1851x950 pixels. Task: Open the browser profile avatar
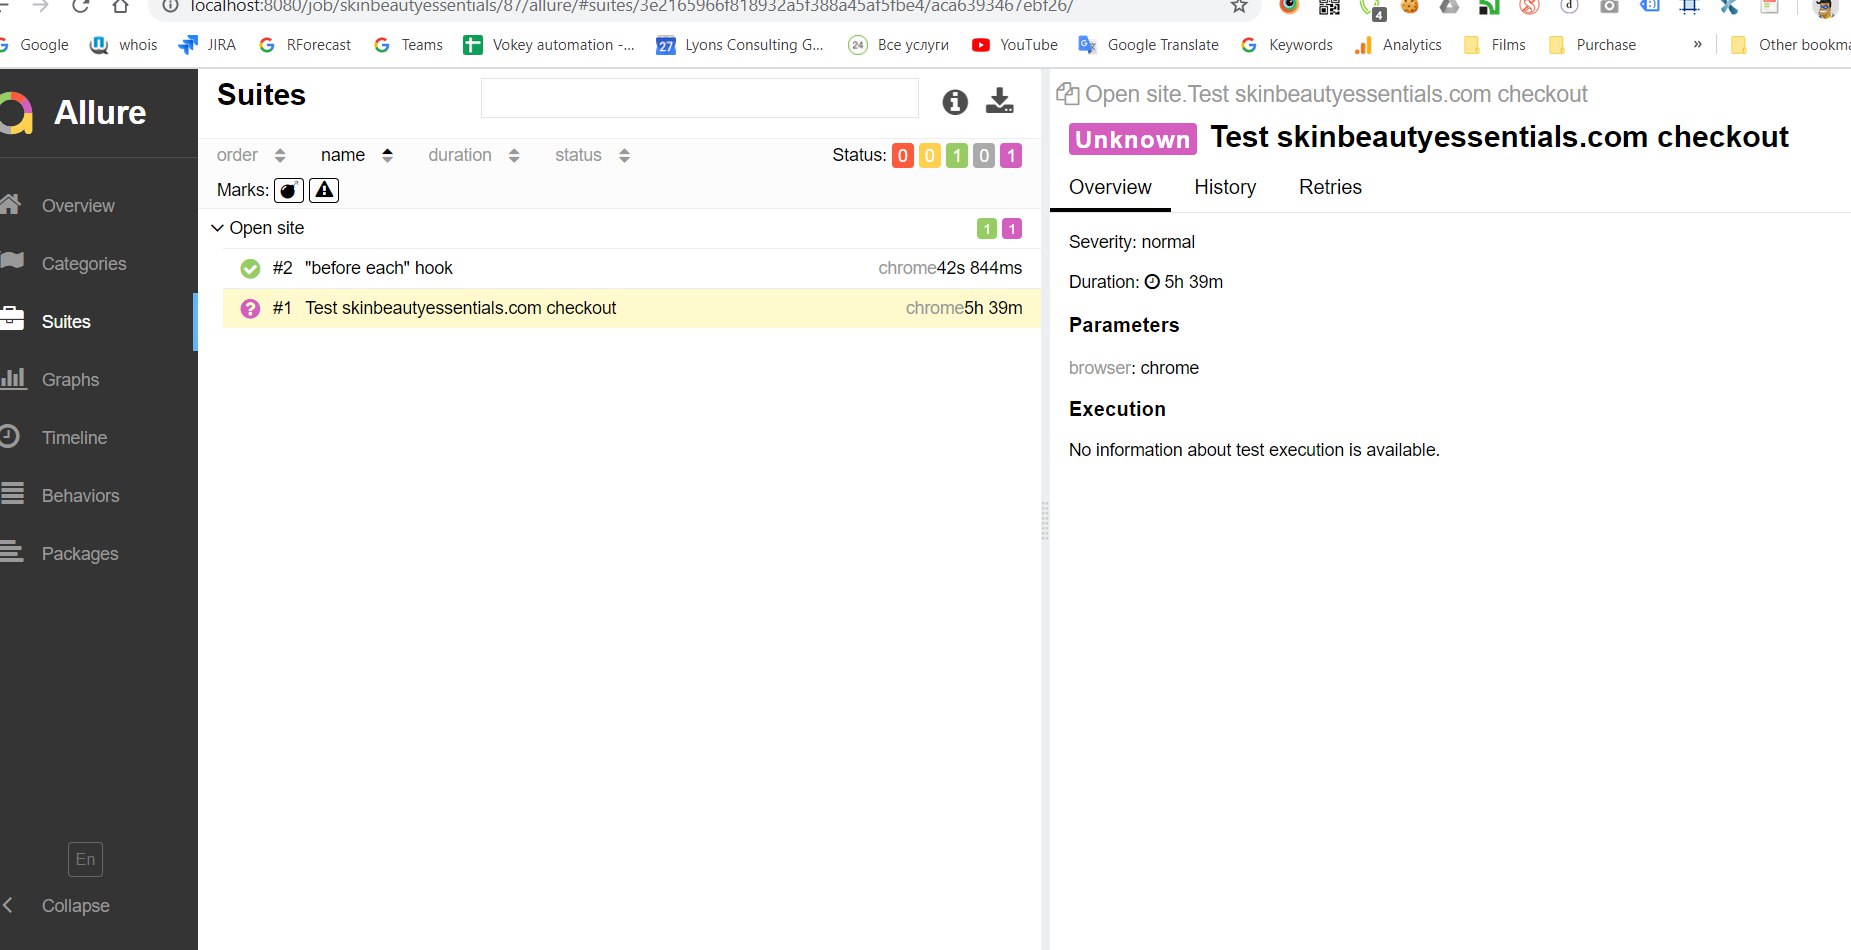click(x=1825, y=8)
